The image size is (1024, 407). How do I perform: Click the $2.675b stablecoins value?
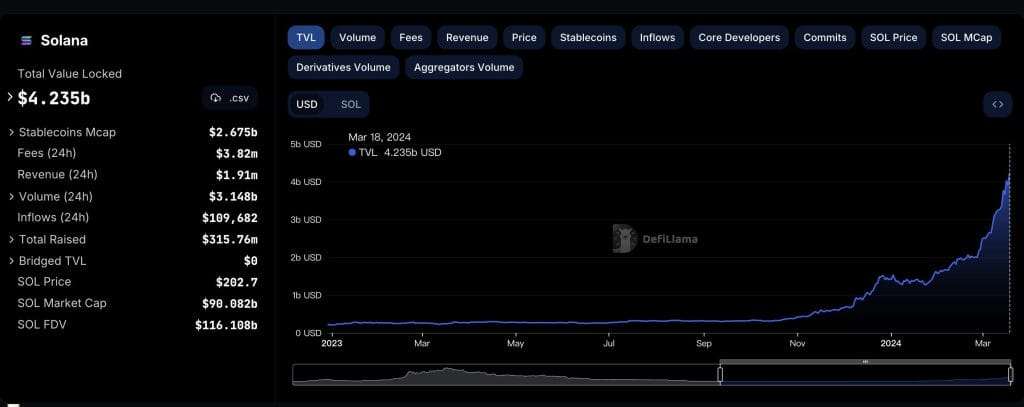click(x=233, y=132)
